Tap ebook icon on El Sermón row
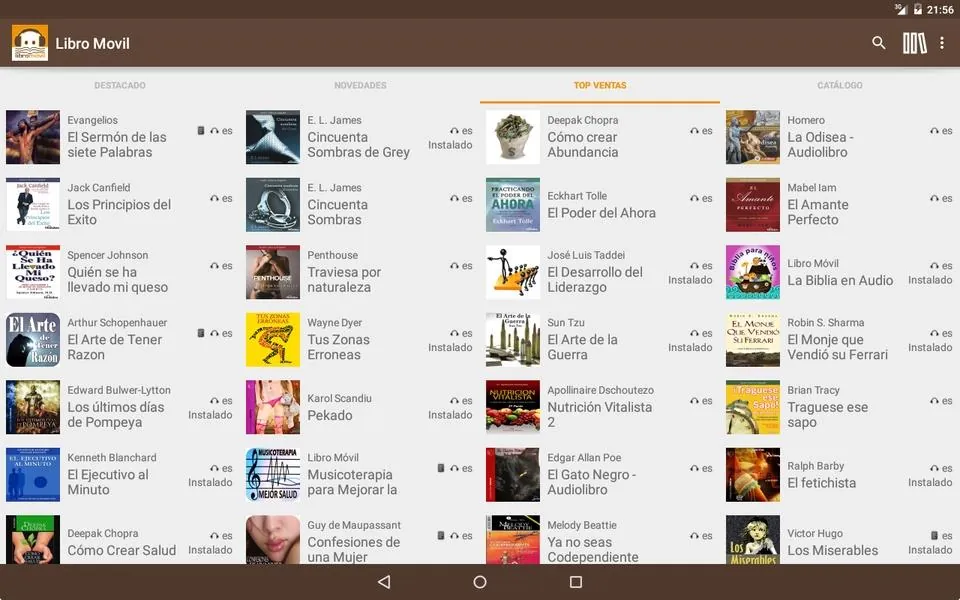Viewport: 960px width, 600px height. pyautogui.click(x=200, y=131)
